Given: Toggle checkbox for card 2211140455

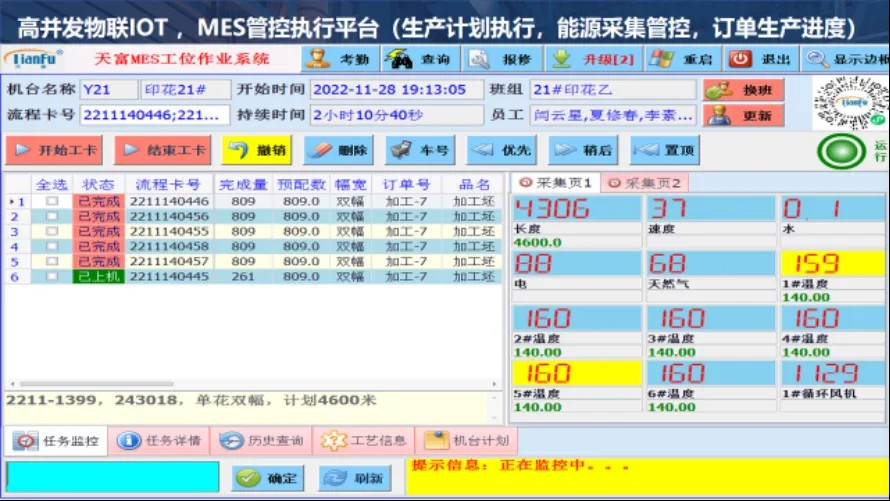Looking at the screenshot, I should coord(51,231).
